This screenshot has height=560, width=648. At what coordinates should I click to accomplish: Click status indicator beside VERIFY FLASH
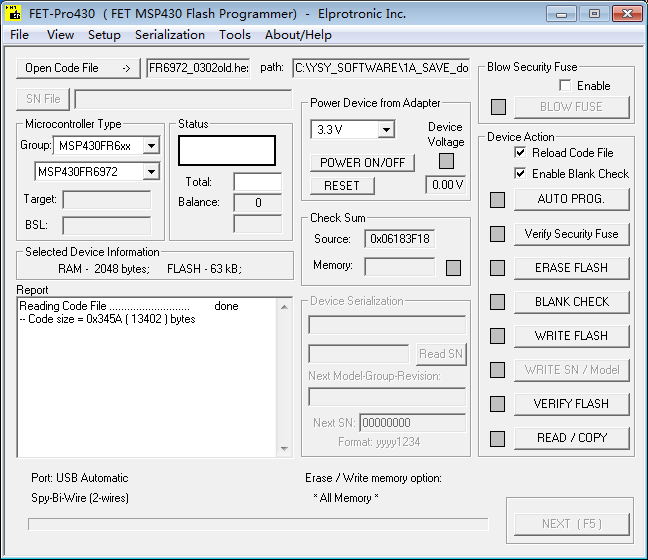pos(497,404)
